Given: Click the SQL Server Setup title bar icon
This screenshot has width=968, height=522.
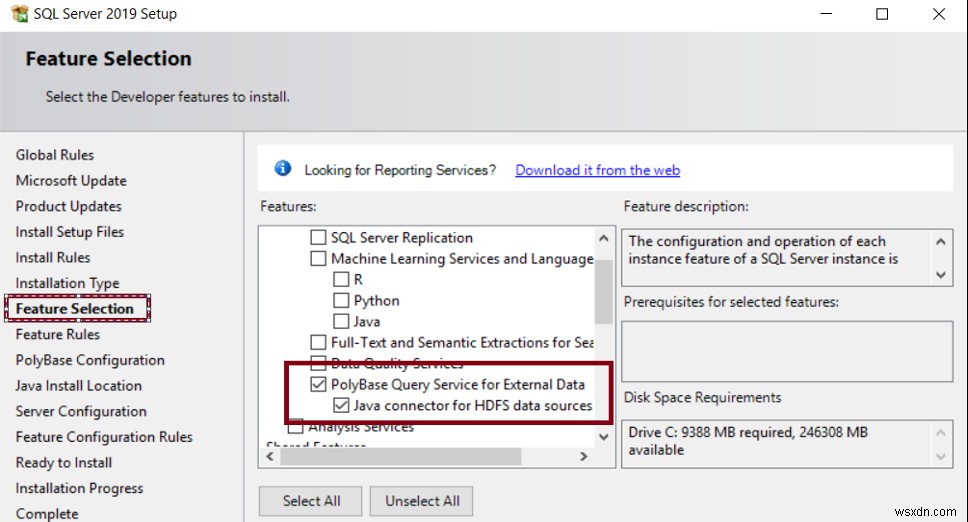Looking at the screenshot, I should (x=17, y=14).
